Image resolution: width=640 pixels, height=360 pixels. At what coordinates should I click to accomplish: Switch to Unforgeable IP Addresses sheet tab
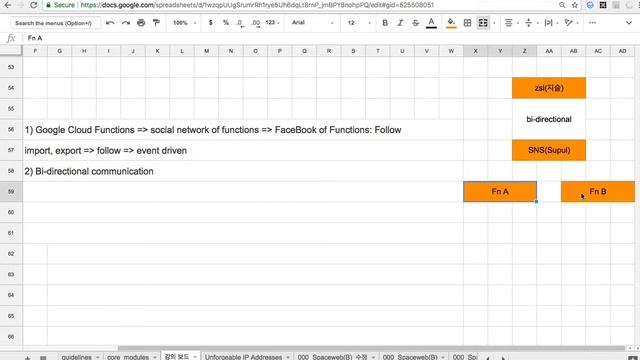pos(243,357)
